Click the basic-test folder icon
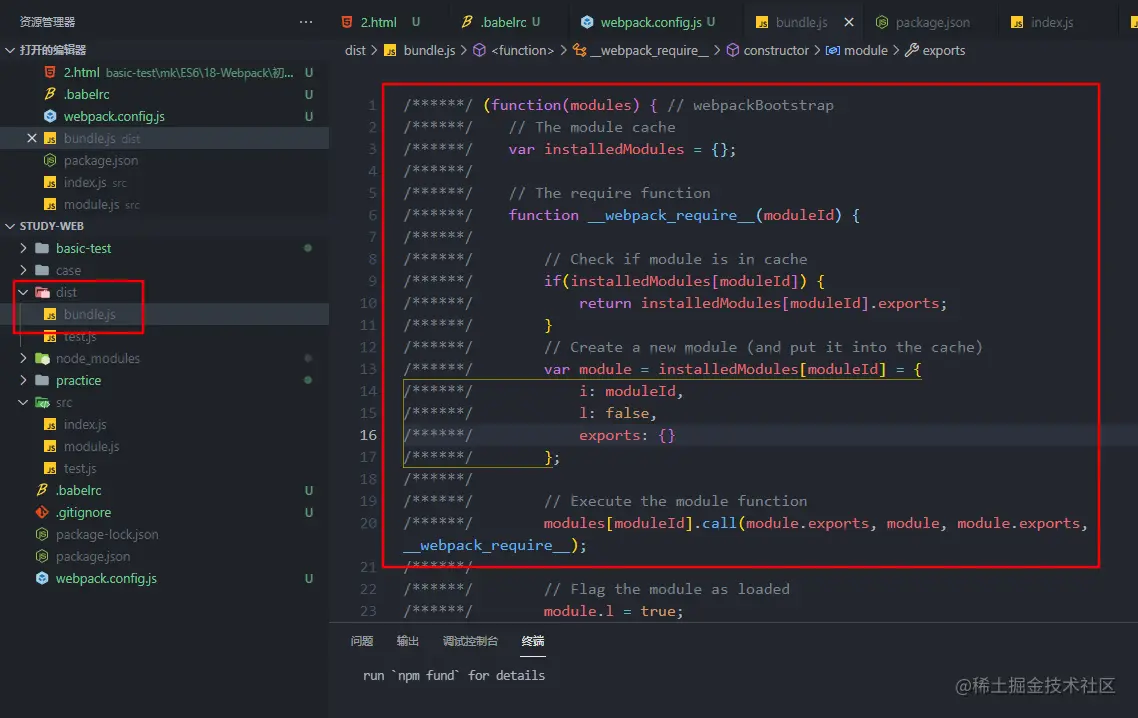 42,248
